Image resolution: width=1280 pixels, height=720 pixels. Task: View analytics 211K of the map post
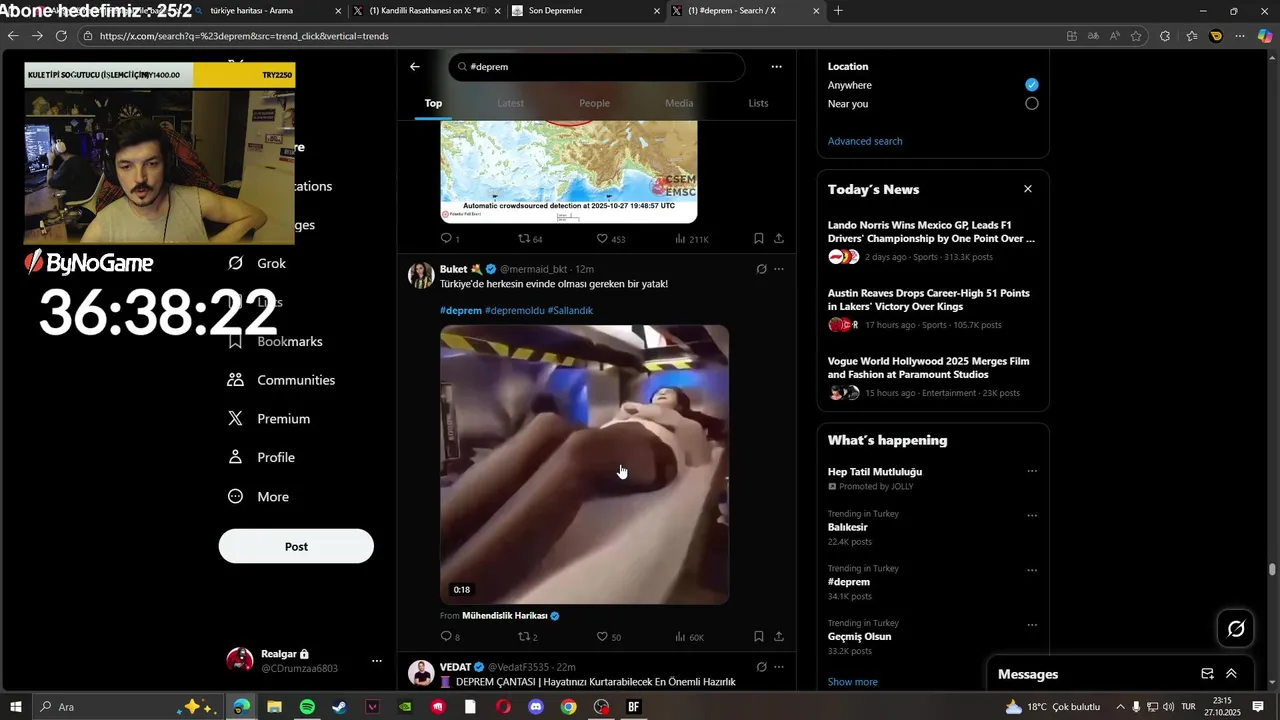(691, 239)
